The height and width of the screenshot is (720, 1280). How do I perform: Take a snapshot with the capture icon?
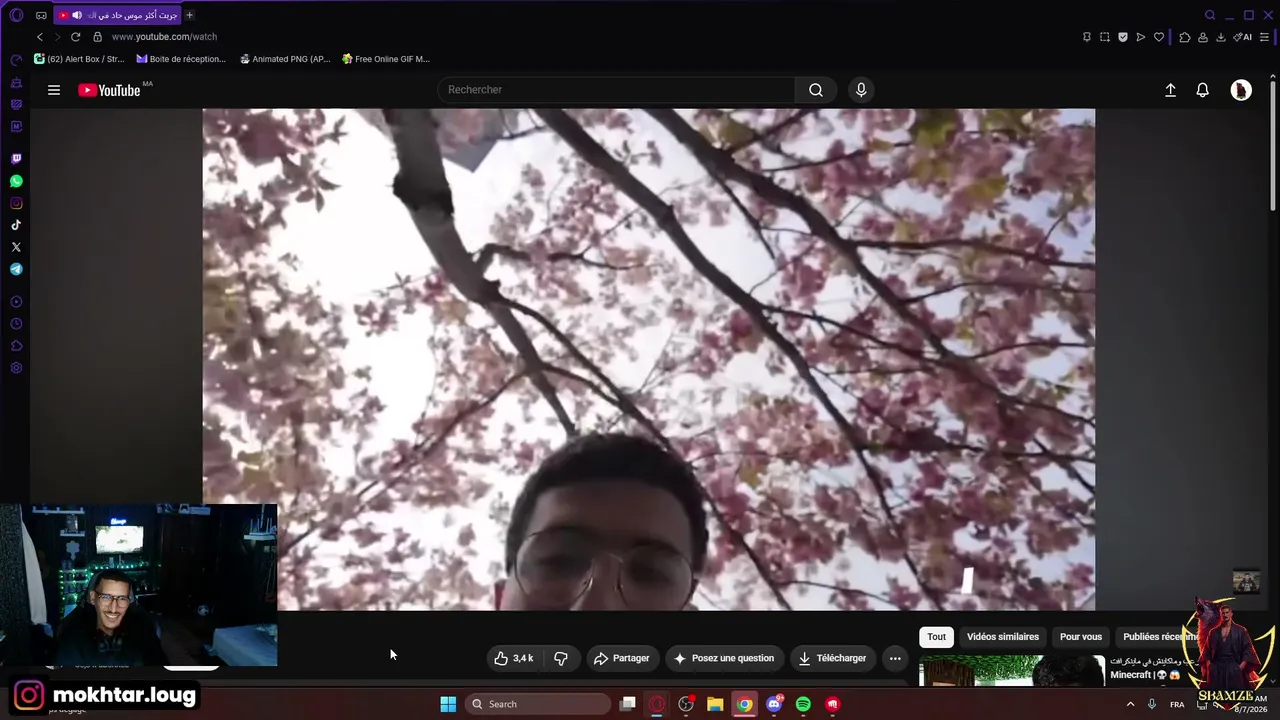click(x=1105, y=37)
